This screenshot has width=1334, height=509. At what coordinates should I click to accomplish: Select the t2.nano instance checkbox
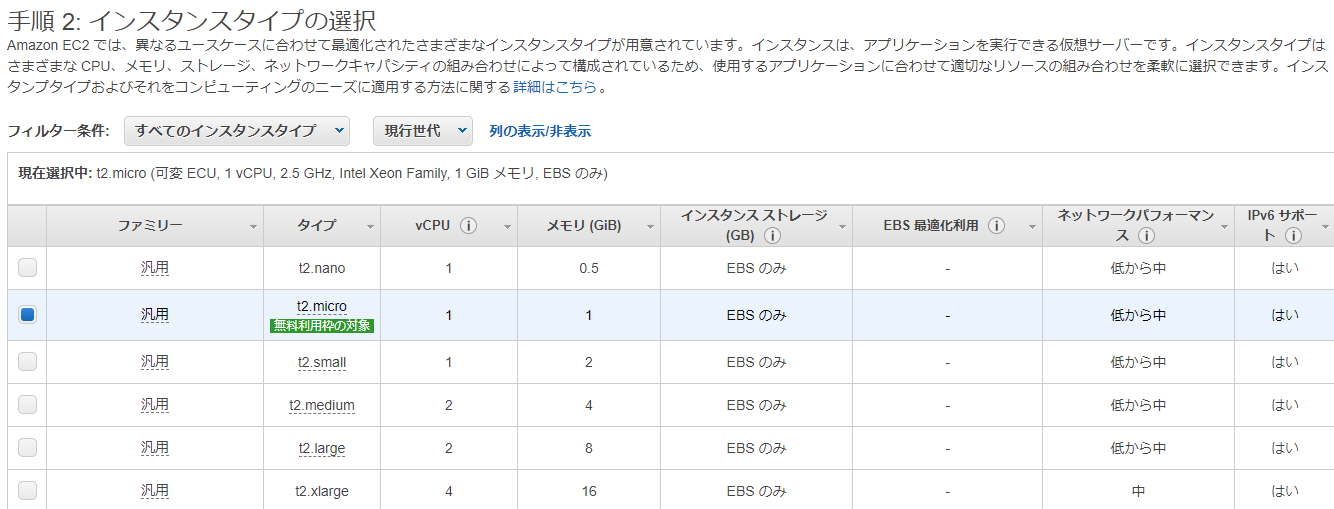coord(28,268)
